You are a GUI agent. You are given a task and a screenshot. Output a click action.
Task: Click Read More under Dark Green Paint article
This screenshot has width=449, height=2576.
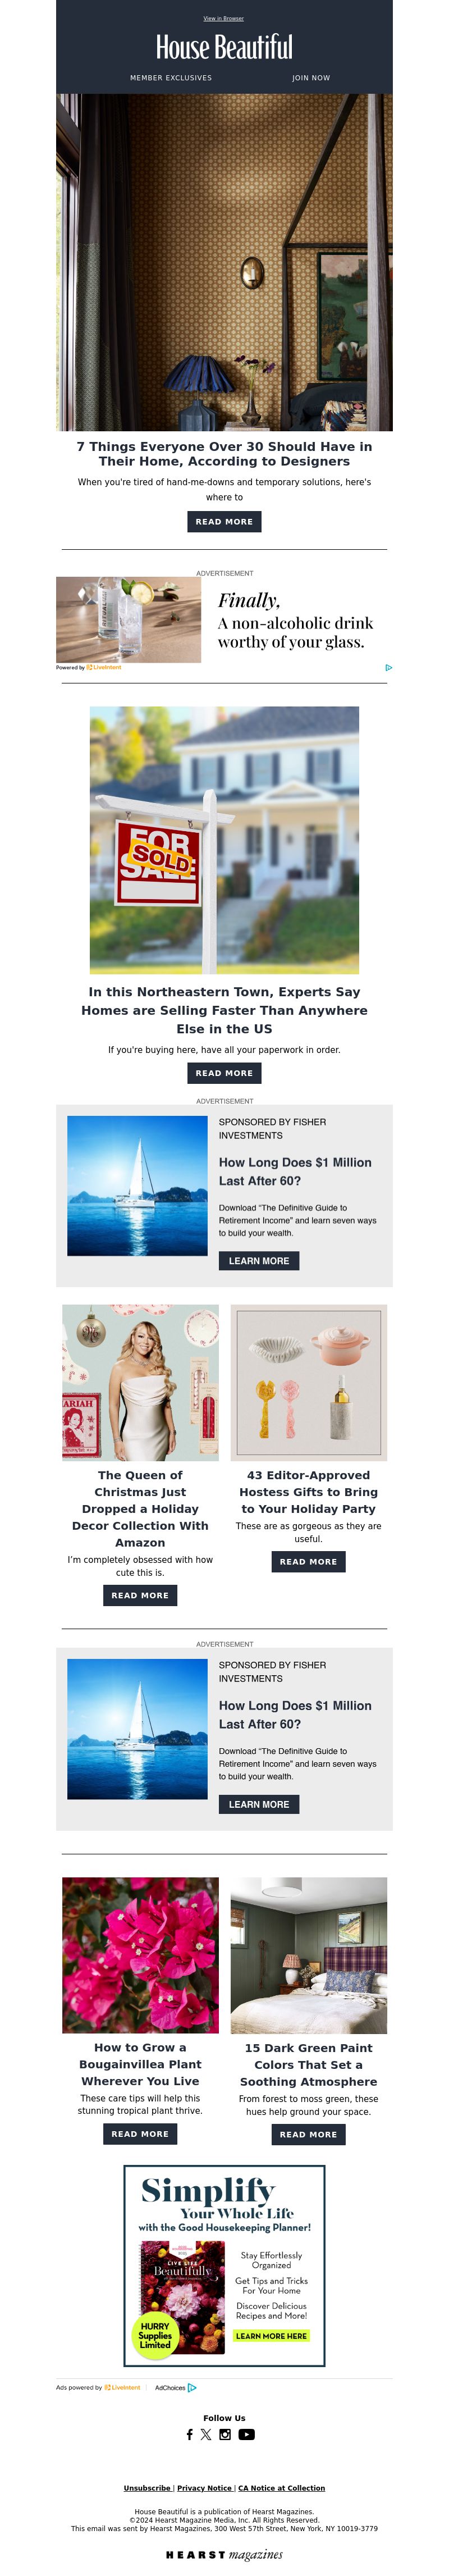click(x=308, y=2133)
